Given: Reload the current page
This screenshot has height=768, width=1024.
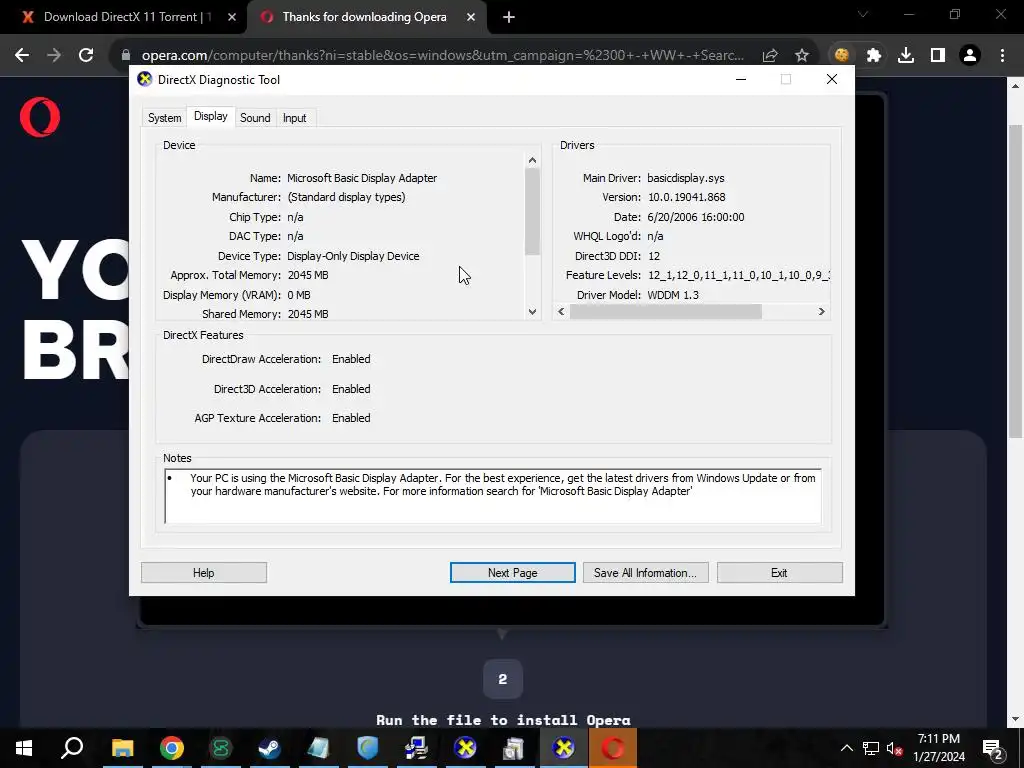Looking at the screenshot, I should (x=86, y=55).
